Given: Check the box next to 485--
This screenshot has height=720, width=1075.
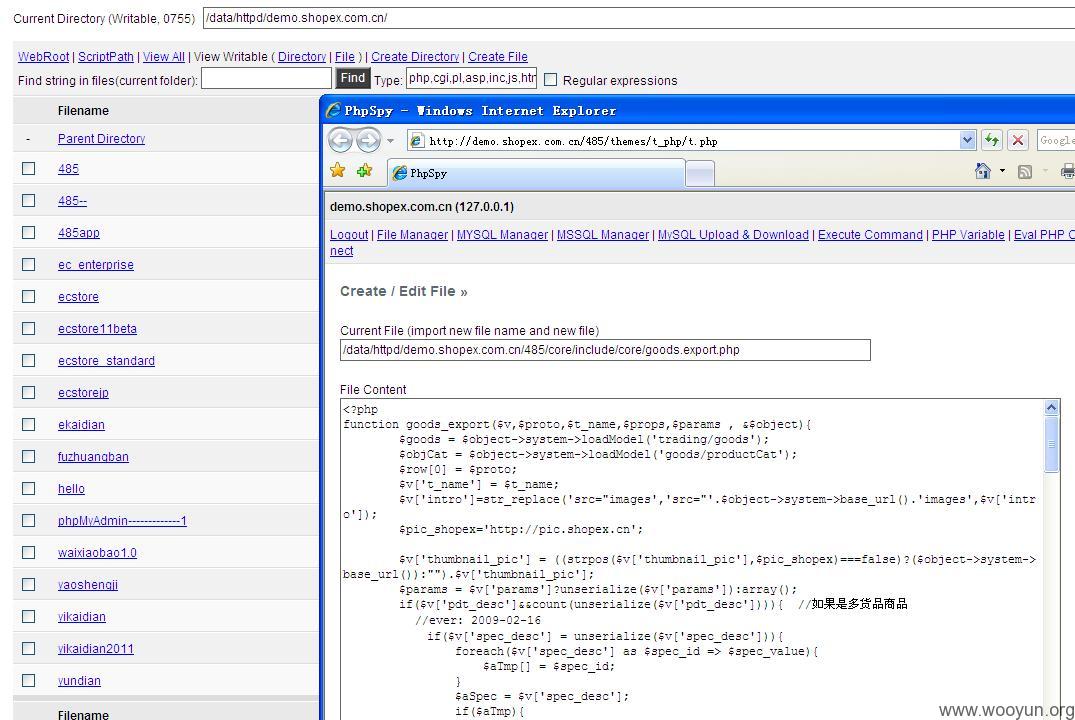Looking at the screenshot, I should [29, 200].
